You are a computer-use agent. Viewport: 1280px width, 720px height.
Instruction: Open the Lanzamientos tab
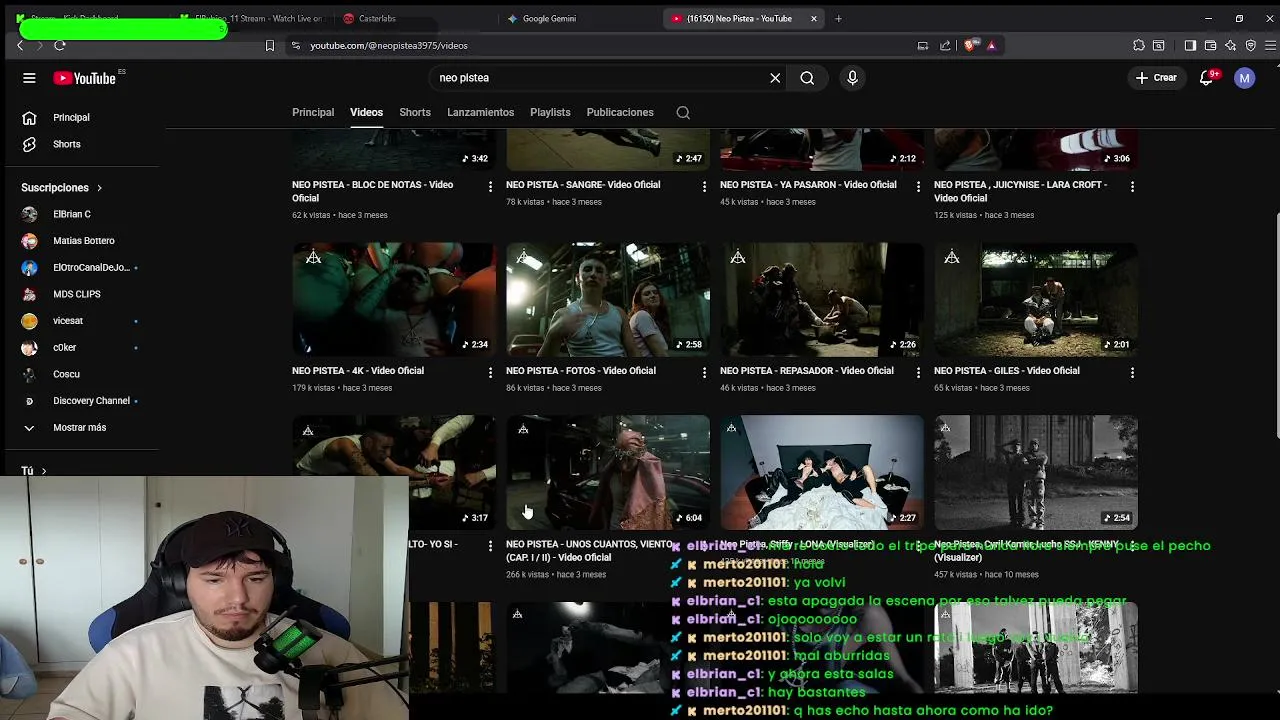480,112
